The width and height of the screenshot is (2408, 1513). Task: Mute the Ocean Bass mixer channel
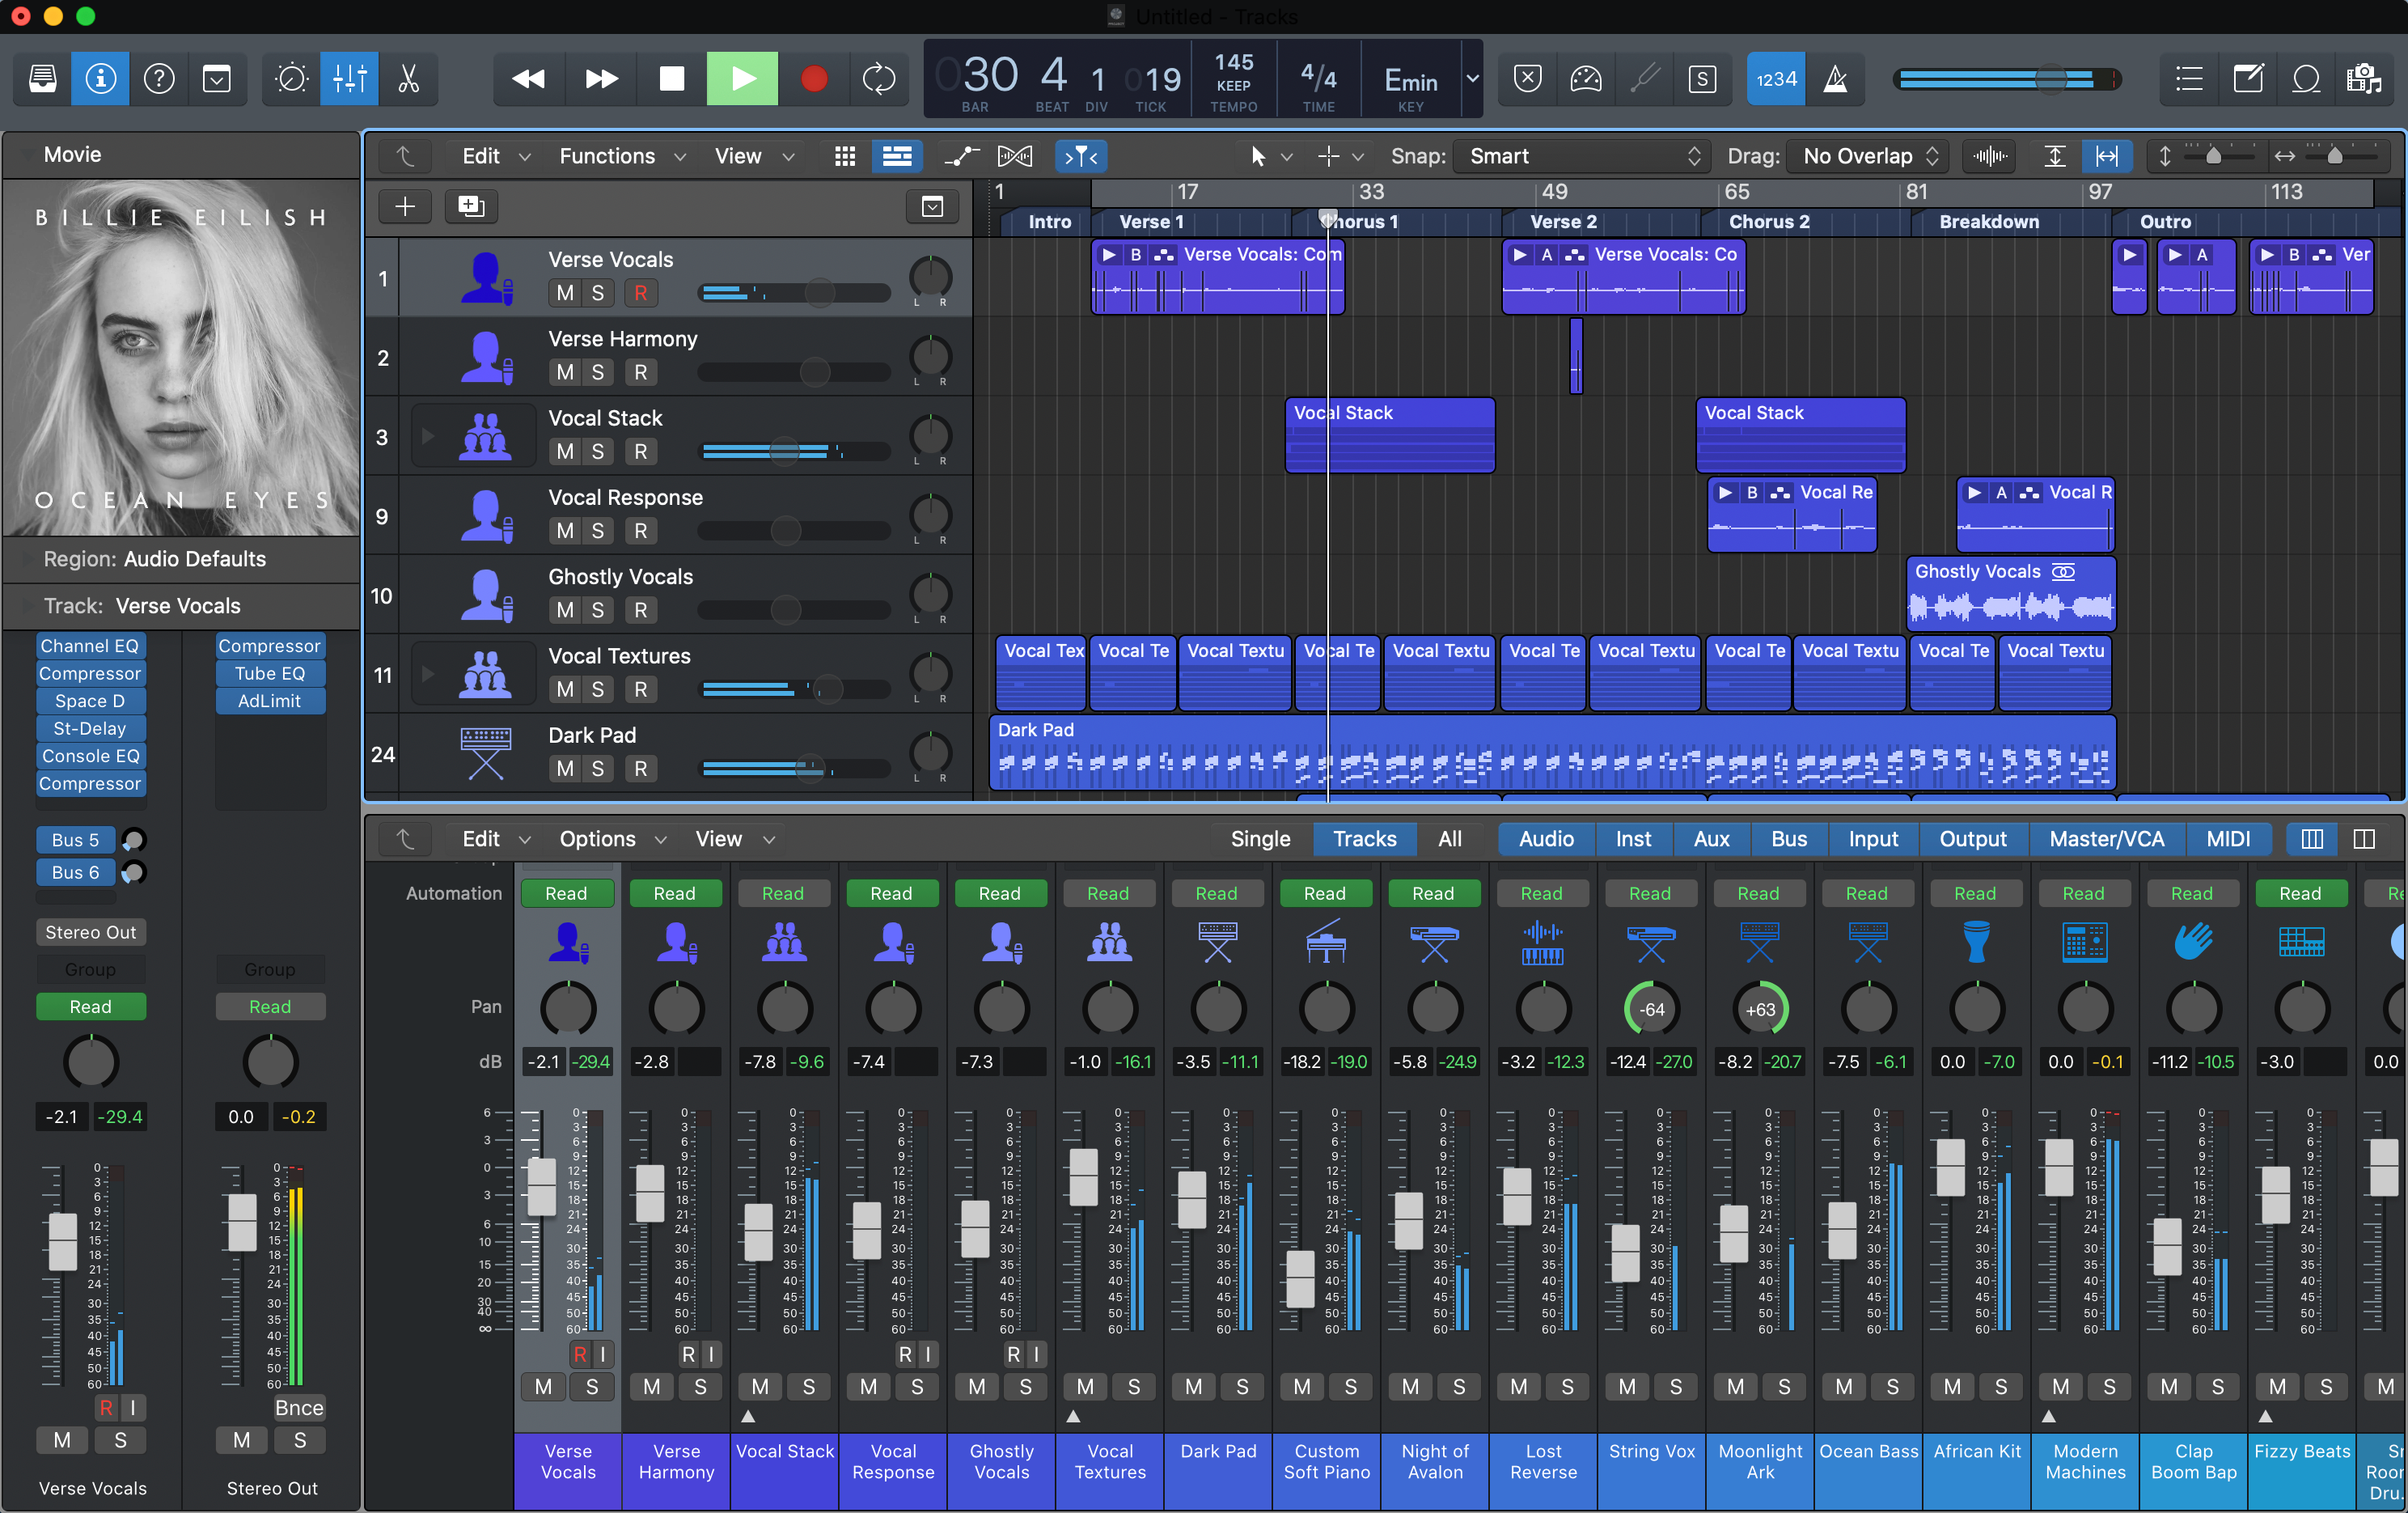[x=1843, y=1386]
